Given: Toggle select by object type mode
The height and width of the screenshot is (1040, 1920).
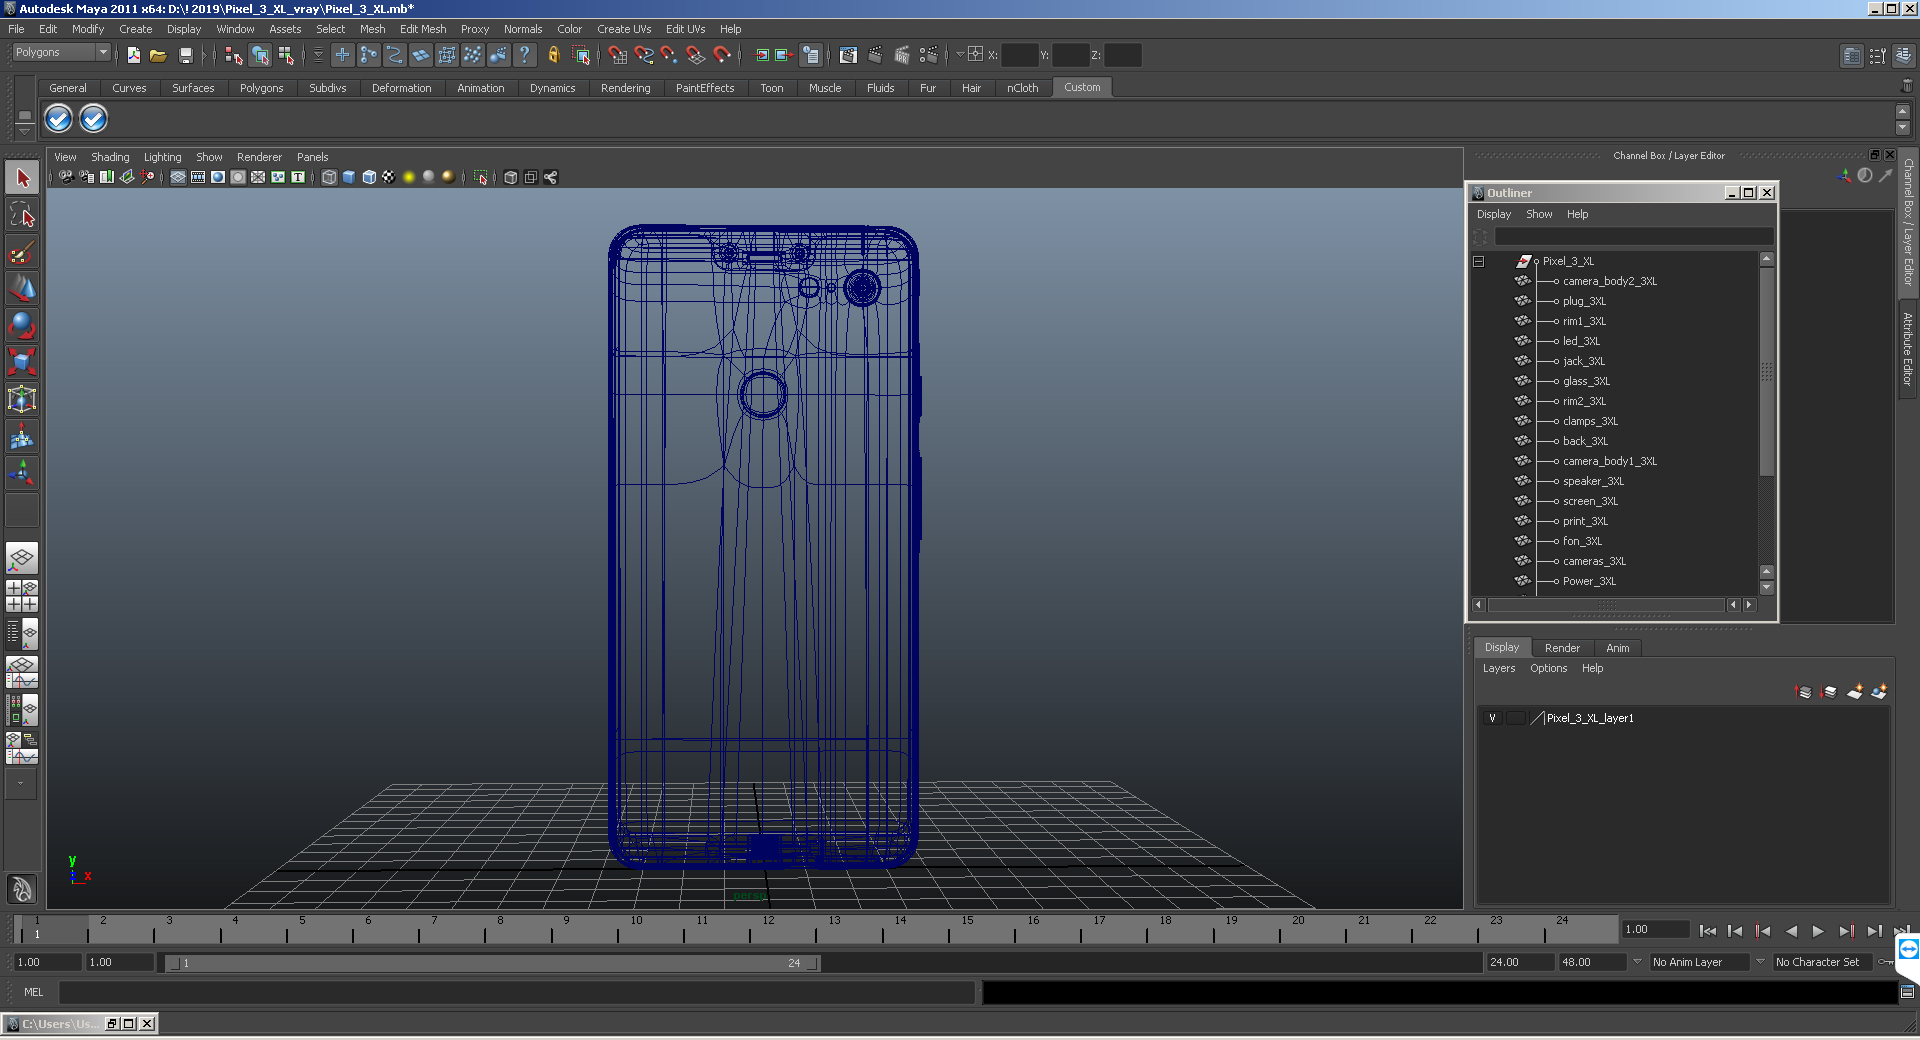Looking at the screenshot, I should pos(260,55).
